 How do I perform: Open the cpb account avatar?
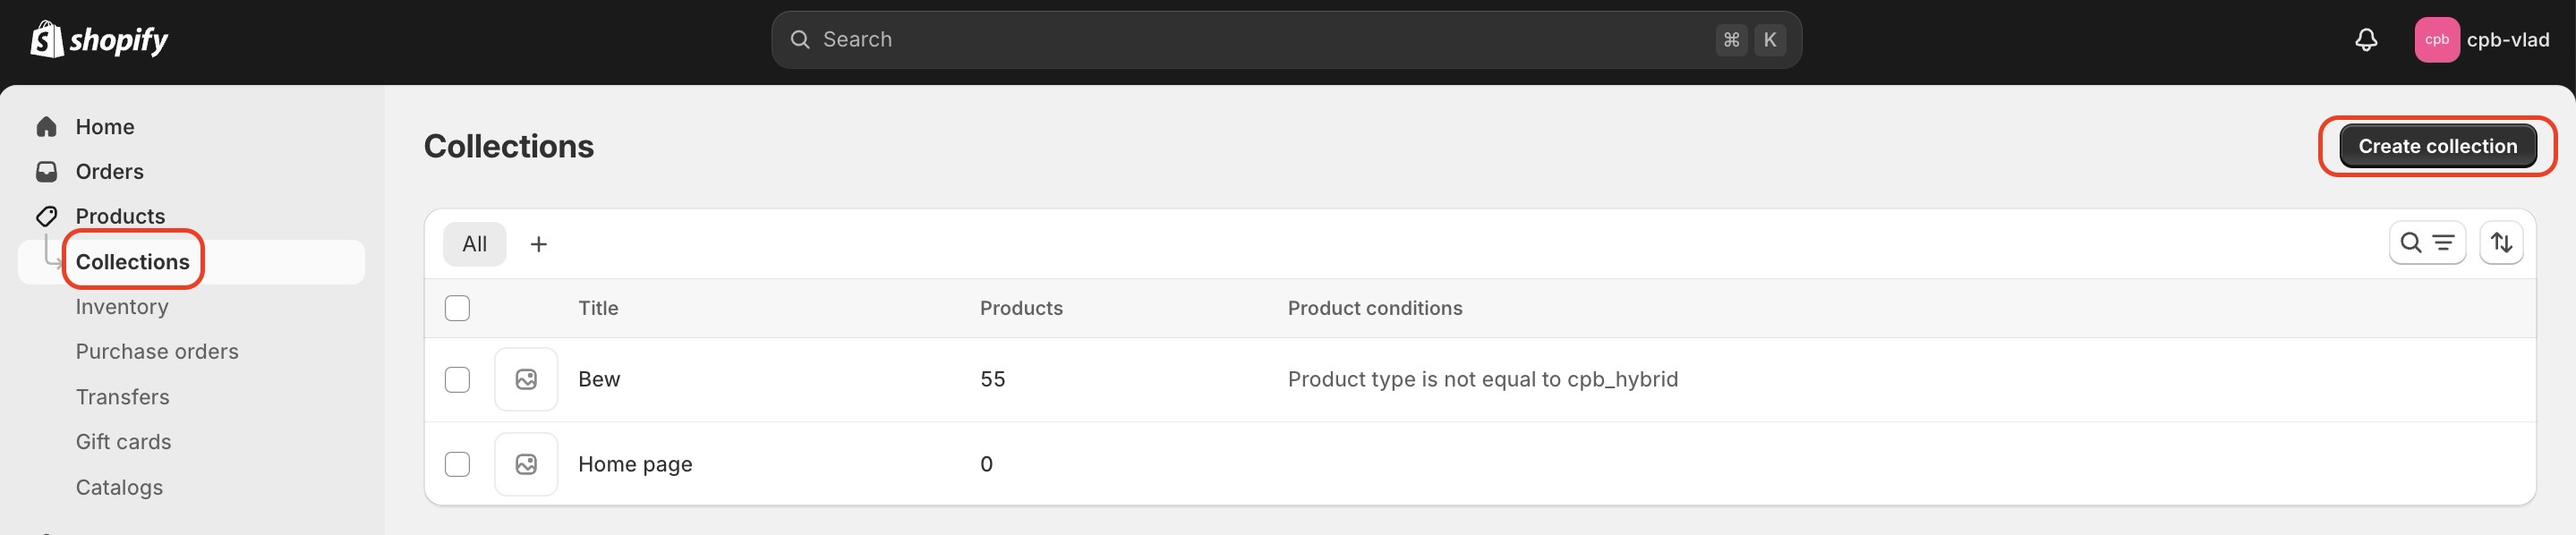tap(2437, 40)
